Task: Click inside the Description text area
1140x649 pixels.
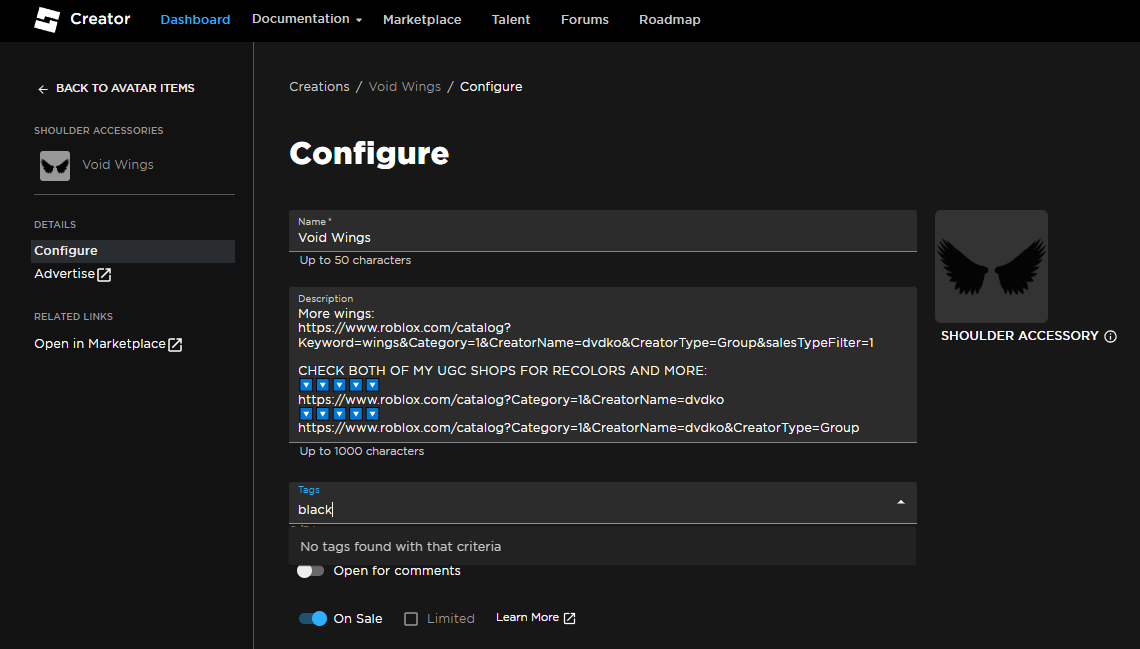Action: coord(603,365)
